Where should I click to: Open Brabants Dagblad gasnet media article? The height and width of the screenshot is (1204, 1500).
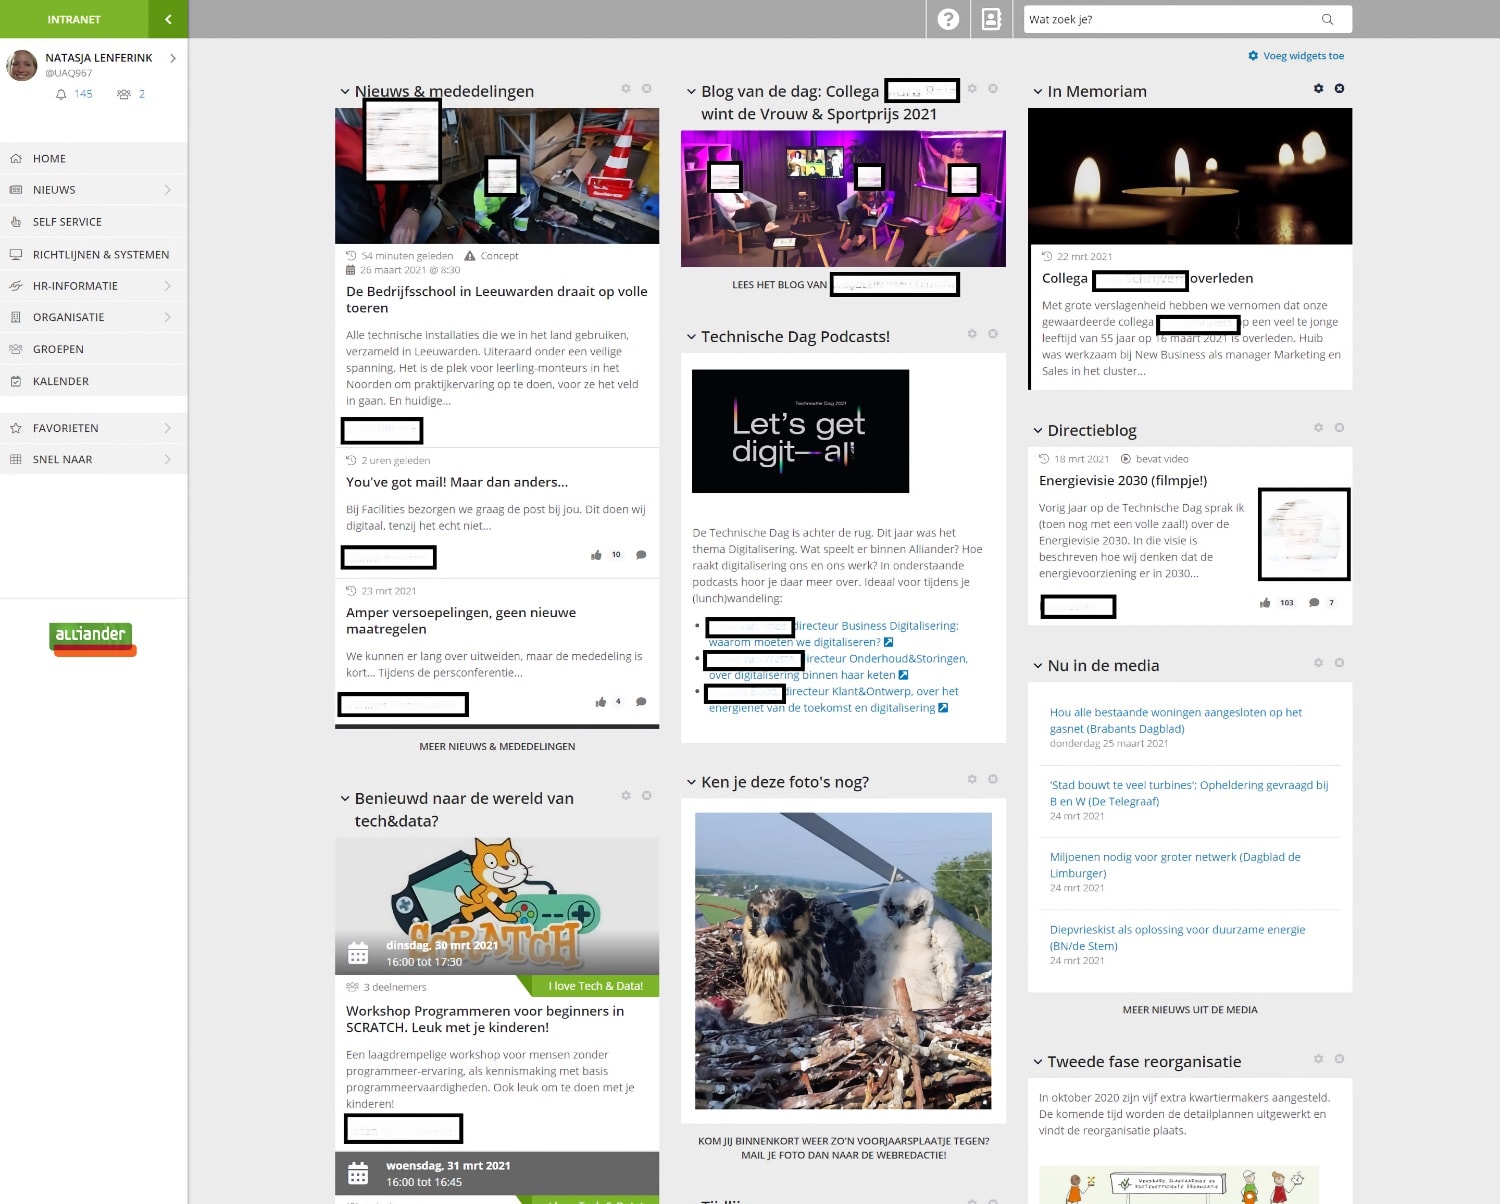point(1176,720)
